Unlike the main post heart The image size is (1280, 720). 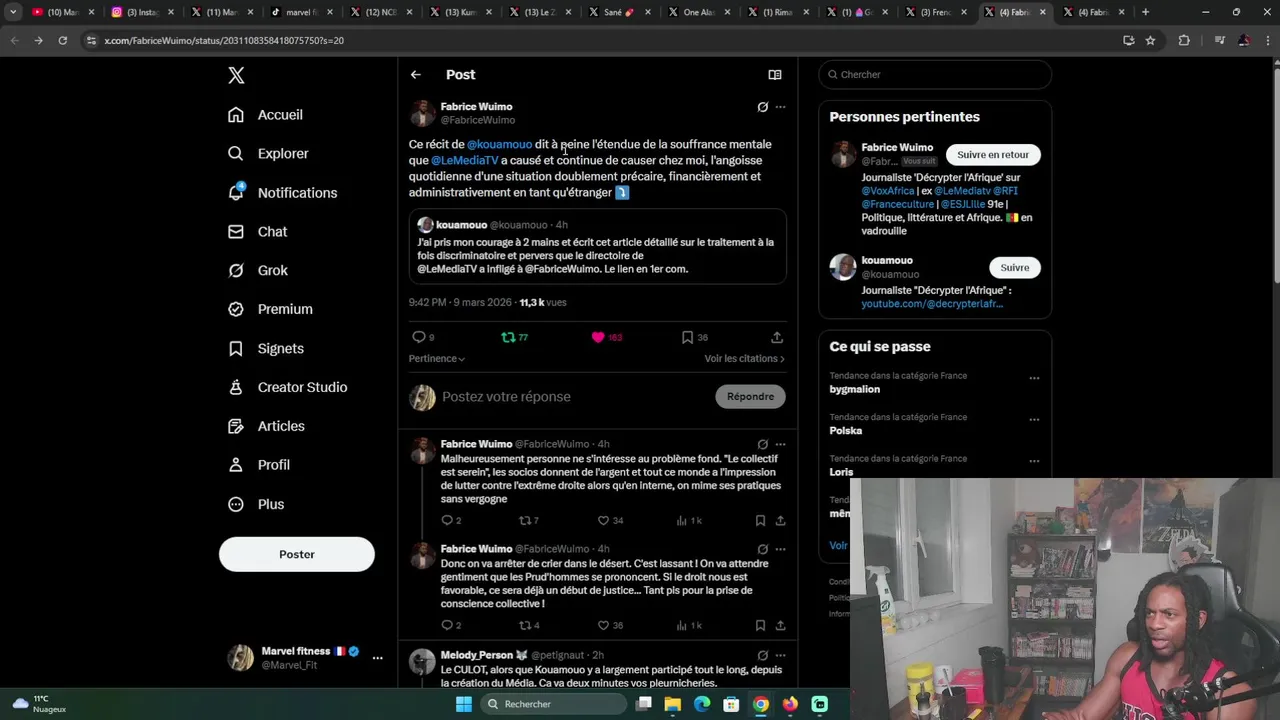[x=598, y=338]
